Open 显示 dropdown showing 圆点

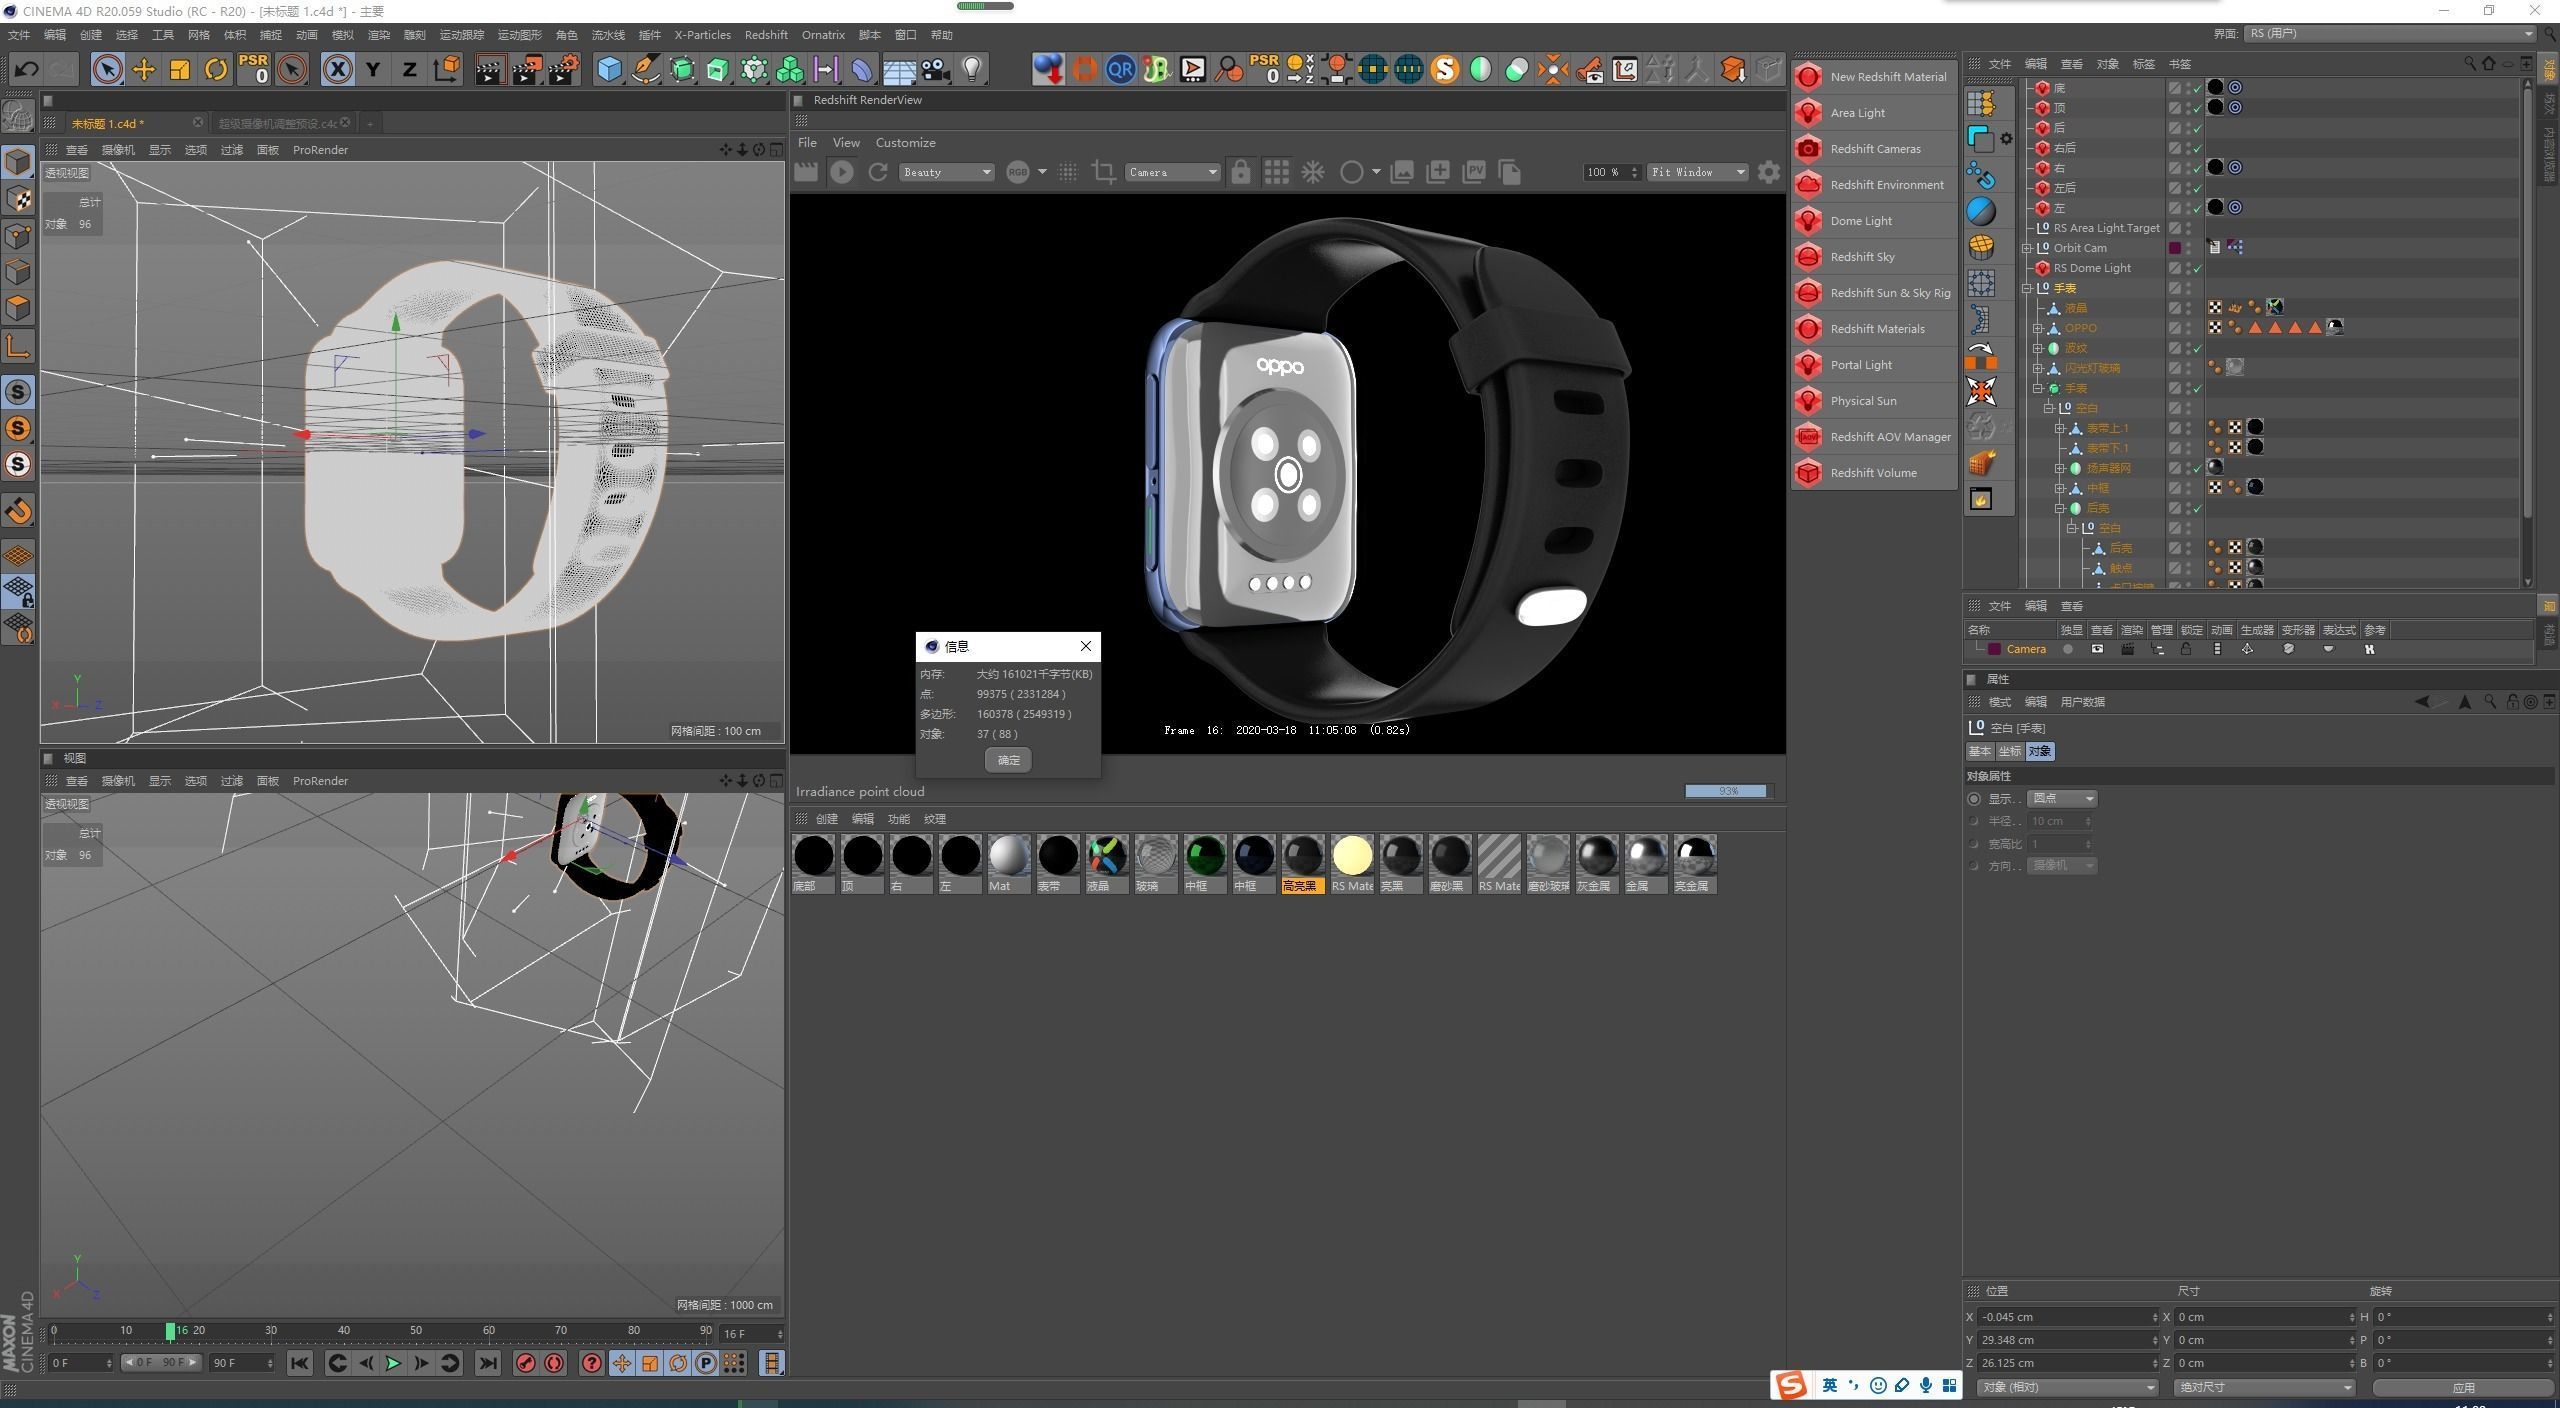(2062, 798)
